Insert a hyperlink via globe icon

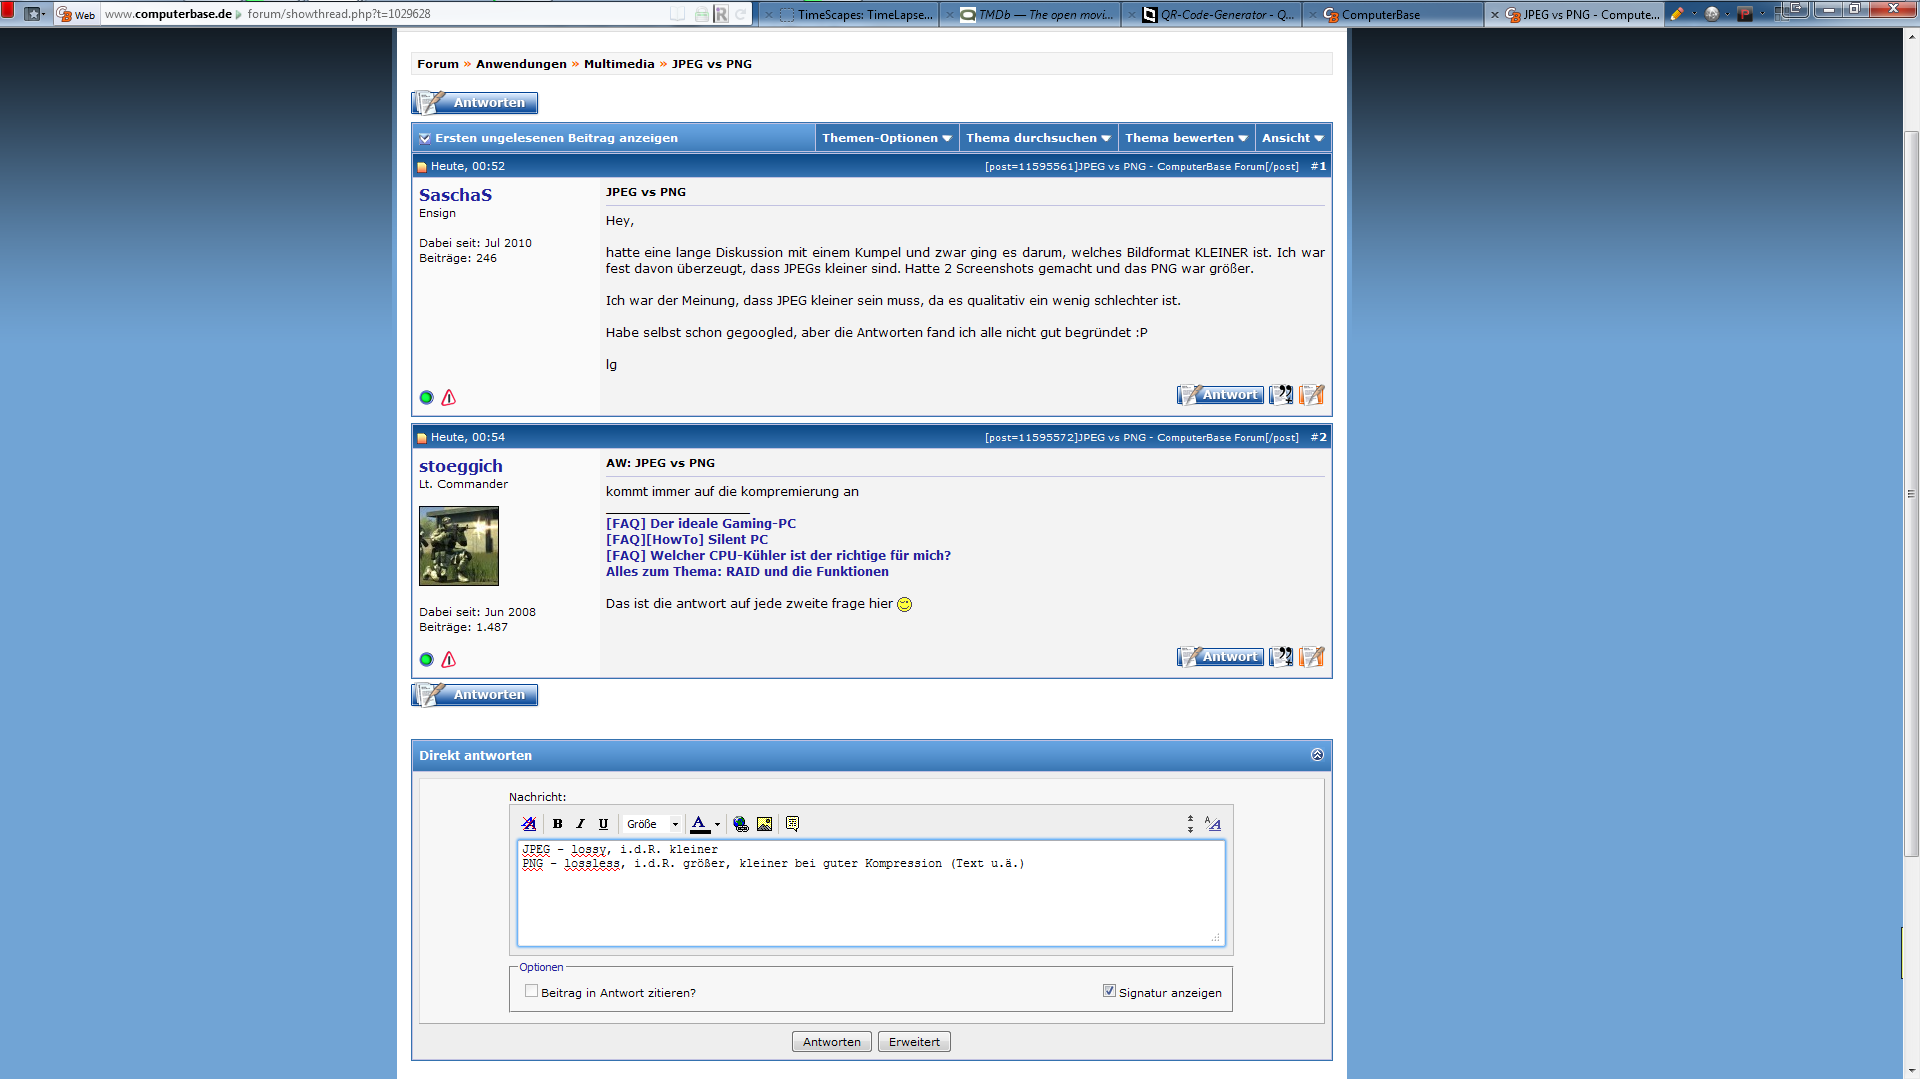(740, 824)
